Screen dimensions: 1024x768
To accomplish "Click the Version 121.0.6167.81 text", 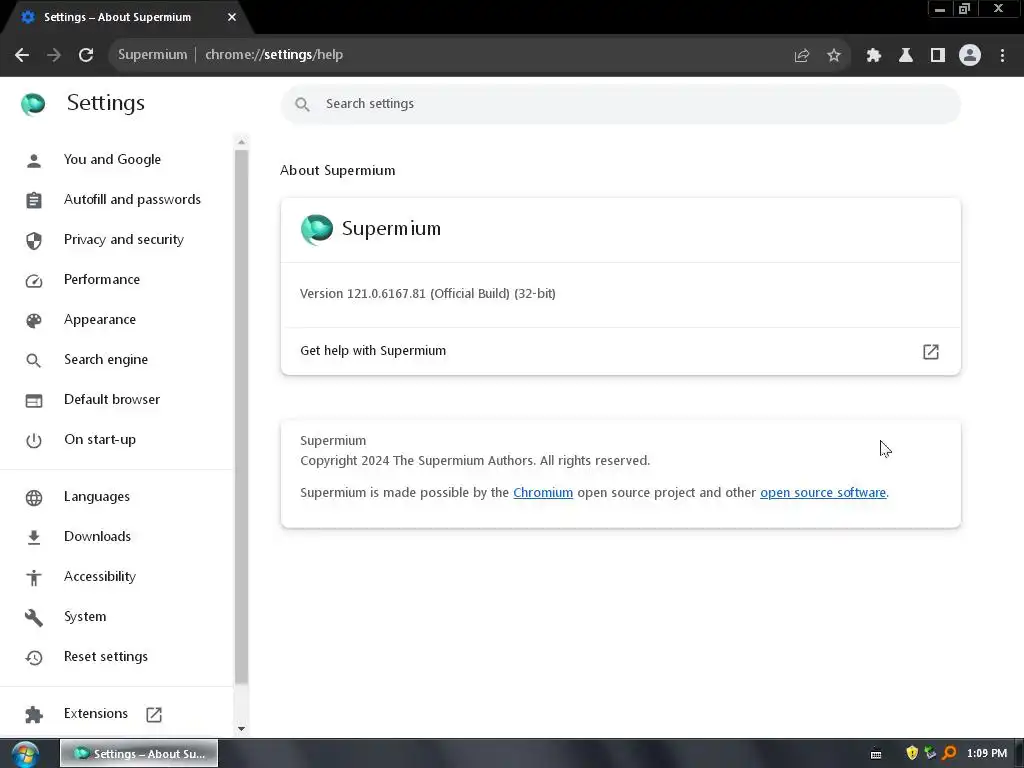I will 428,294.
